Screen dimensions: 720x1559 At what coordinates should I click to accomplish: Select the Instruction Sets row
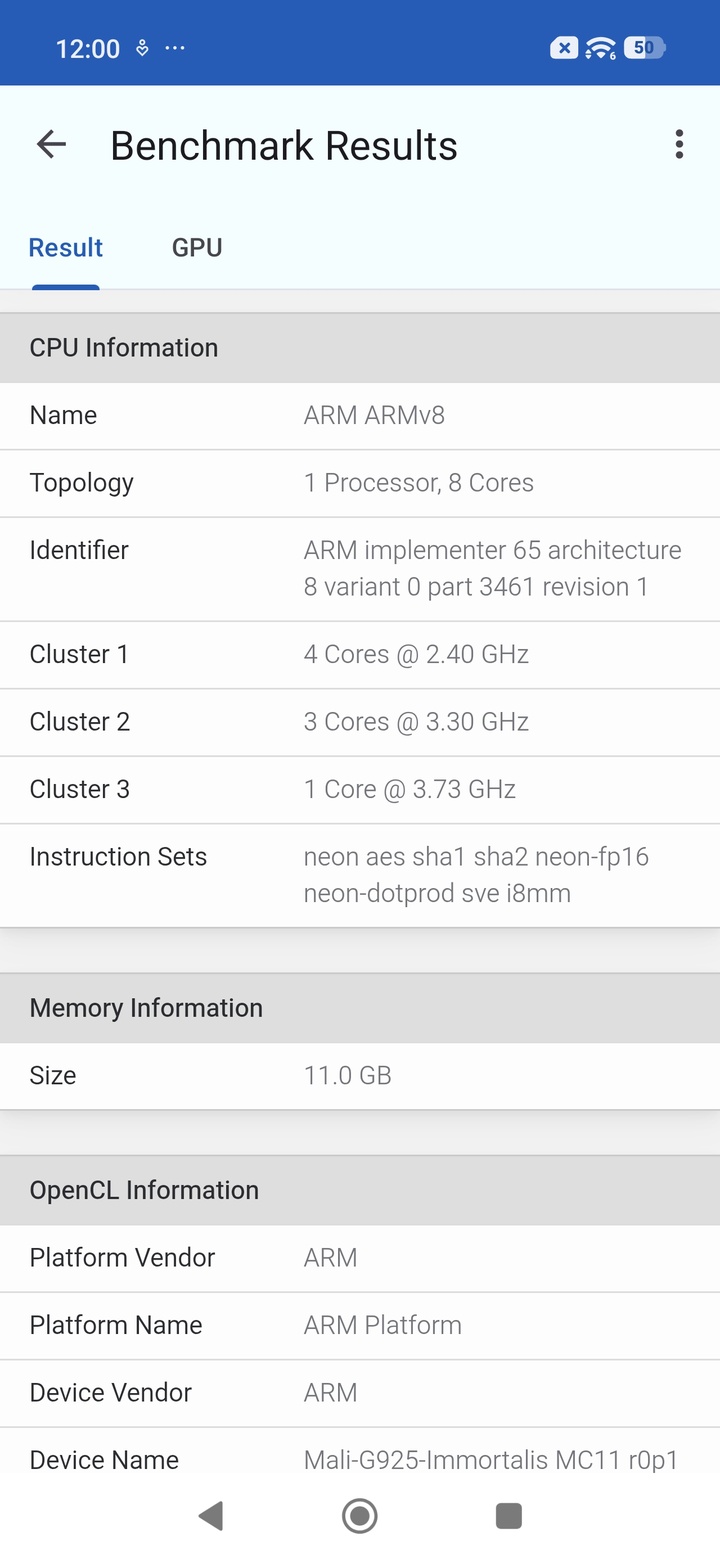point(360,875)
